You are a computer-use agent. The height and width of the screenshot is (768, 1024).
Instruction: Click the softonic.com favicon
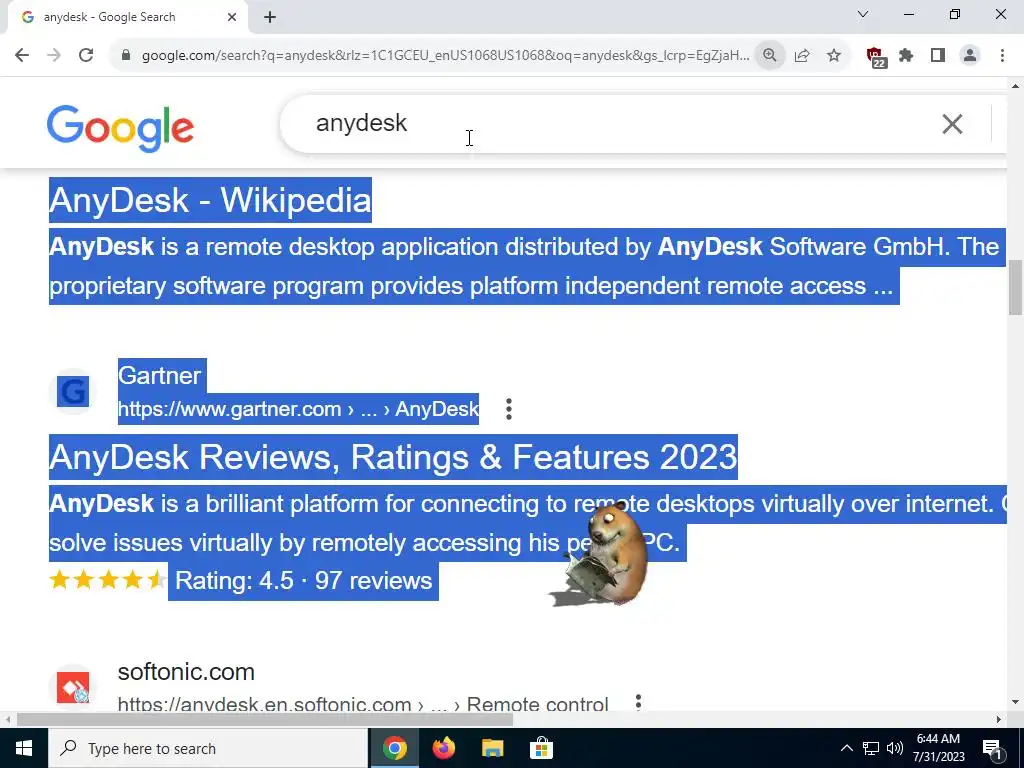[72, 688]
